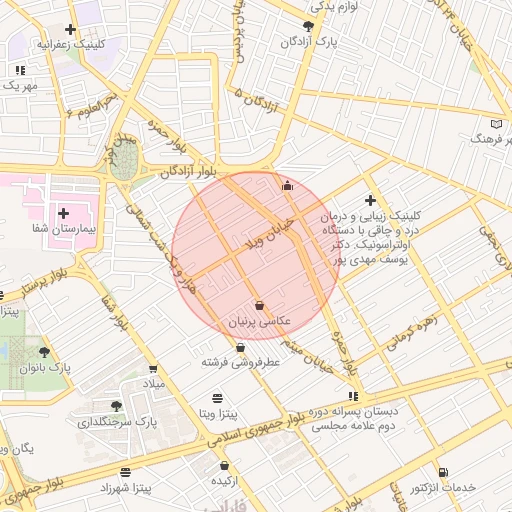The width and height of the screenshot is (512, 512).
Task: Click the Zaferanieh Clinic cross marker
Action: (70, 30)
